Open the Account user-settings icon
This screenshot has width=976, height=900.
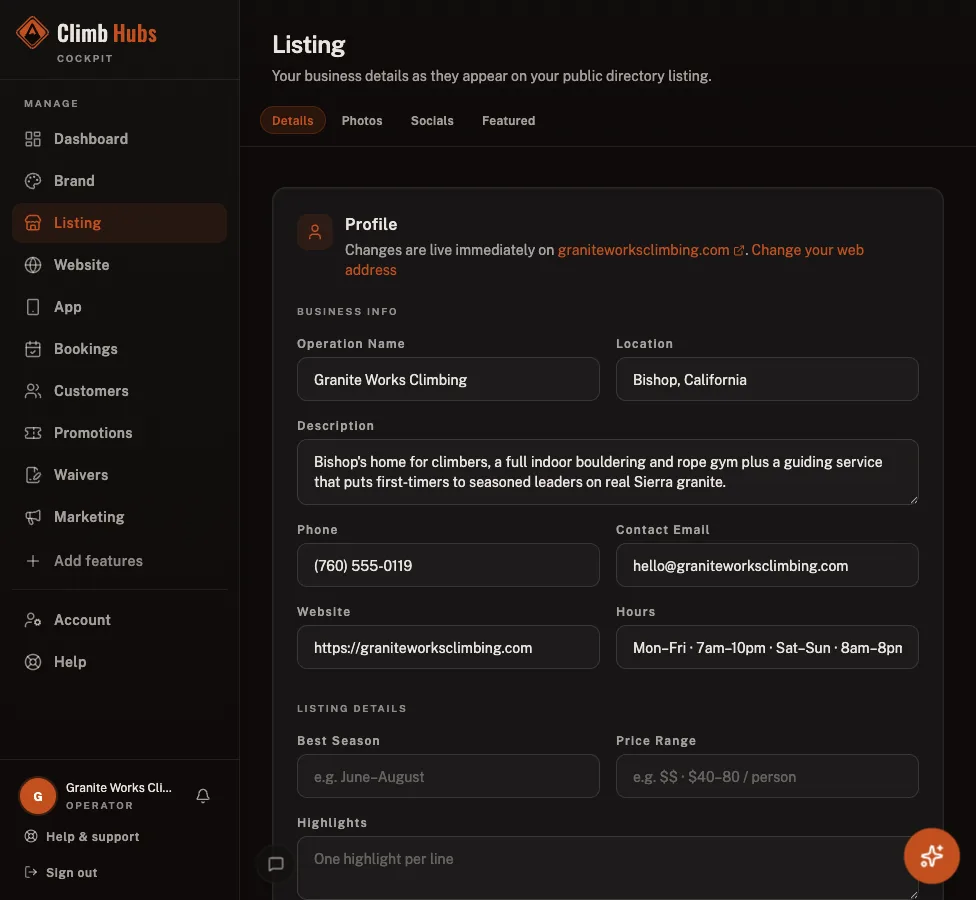pyautogui.click(x=33, y=620)
